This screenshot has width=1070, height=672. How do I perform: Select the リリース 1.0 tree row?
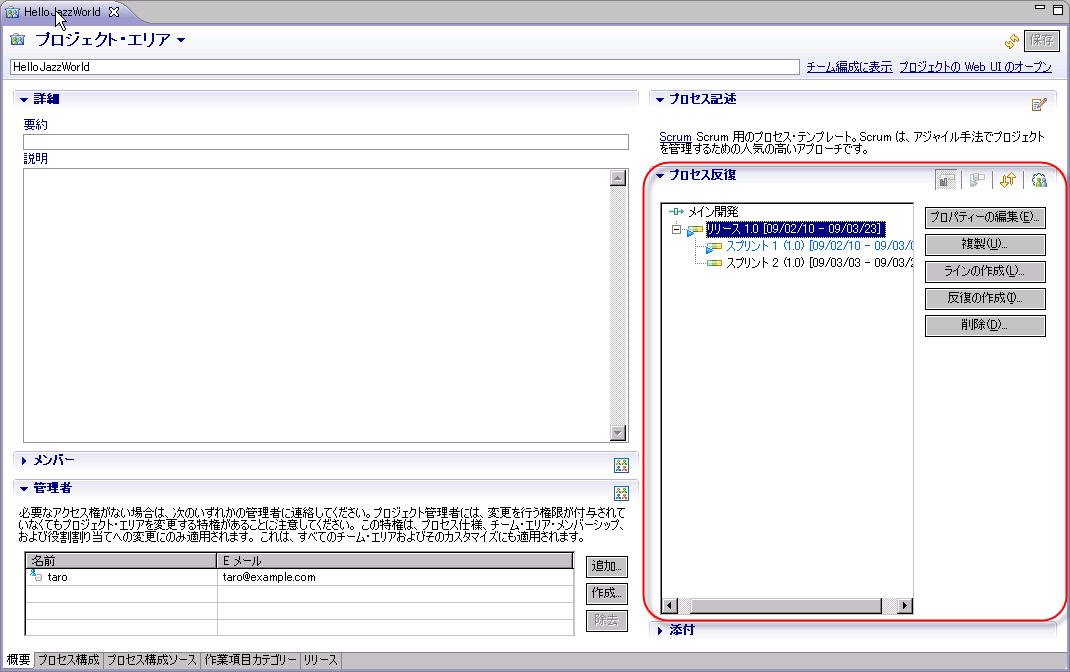tap(796, 229)
